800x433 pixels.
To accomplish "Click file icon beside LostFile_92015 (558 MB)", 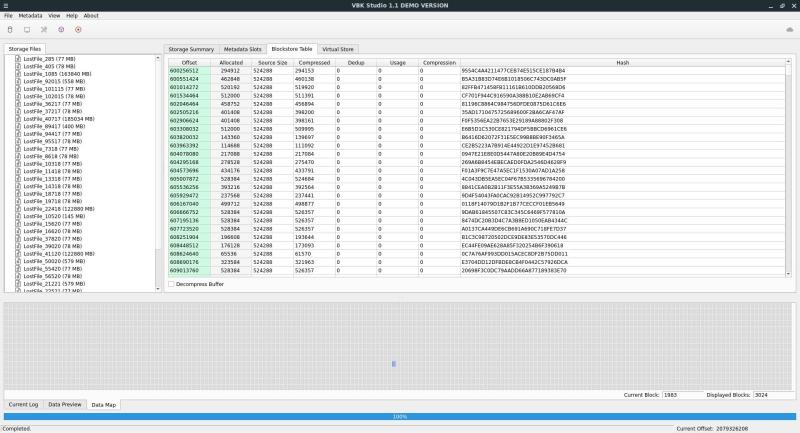I will point(18,81).
